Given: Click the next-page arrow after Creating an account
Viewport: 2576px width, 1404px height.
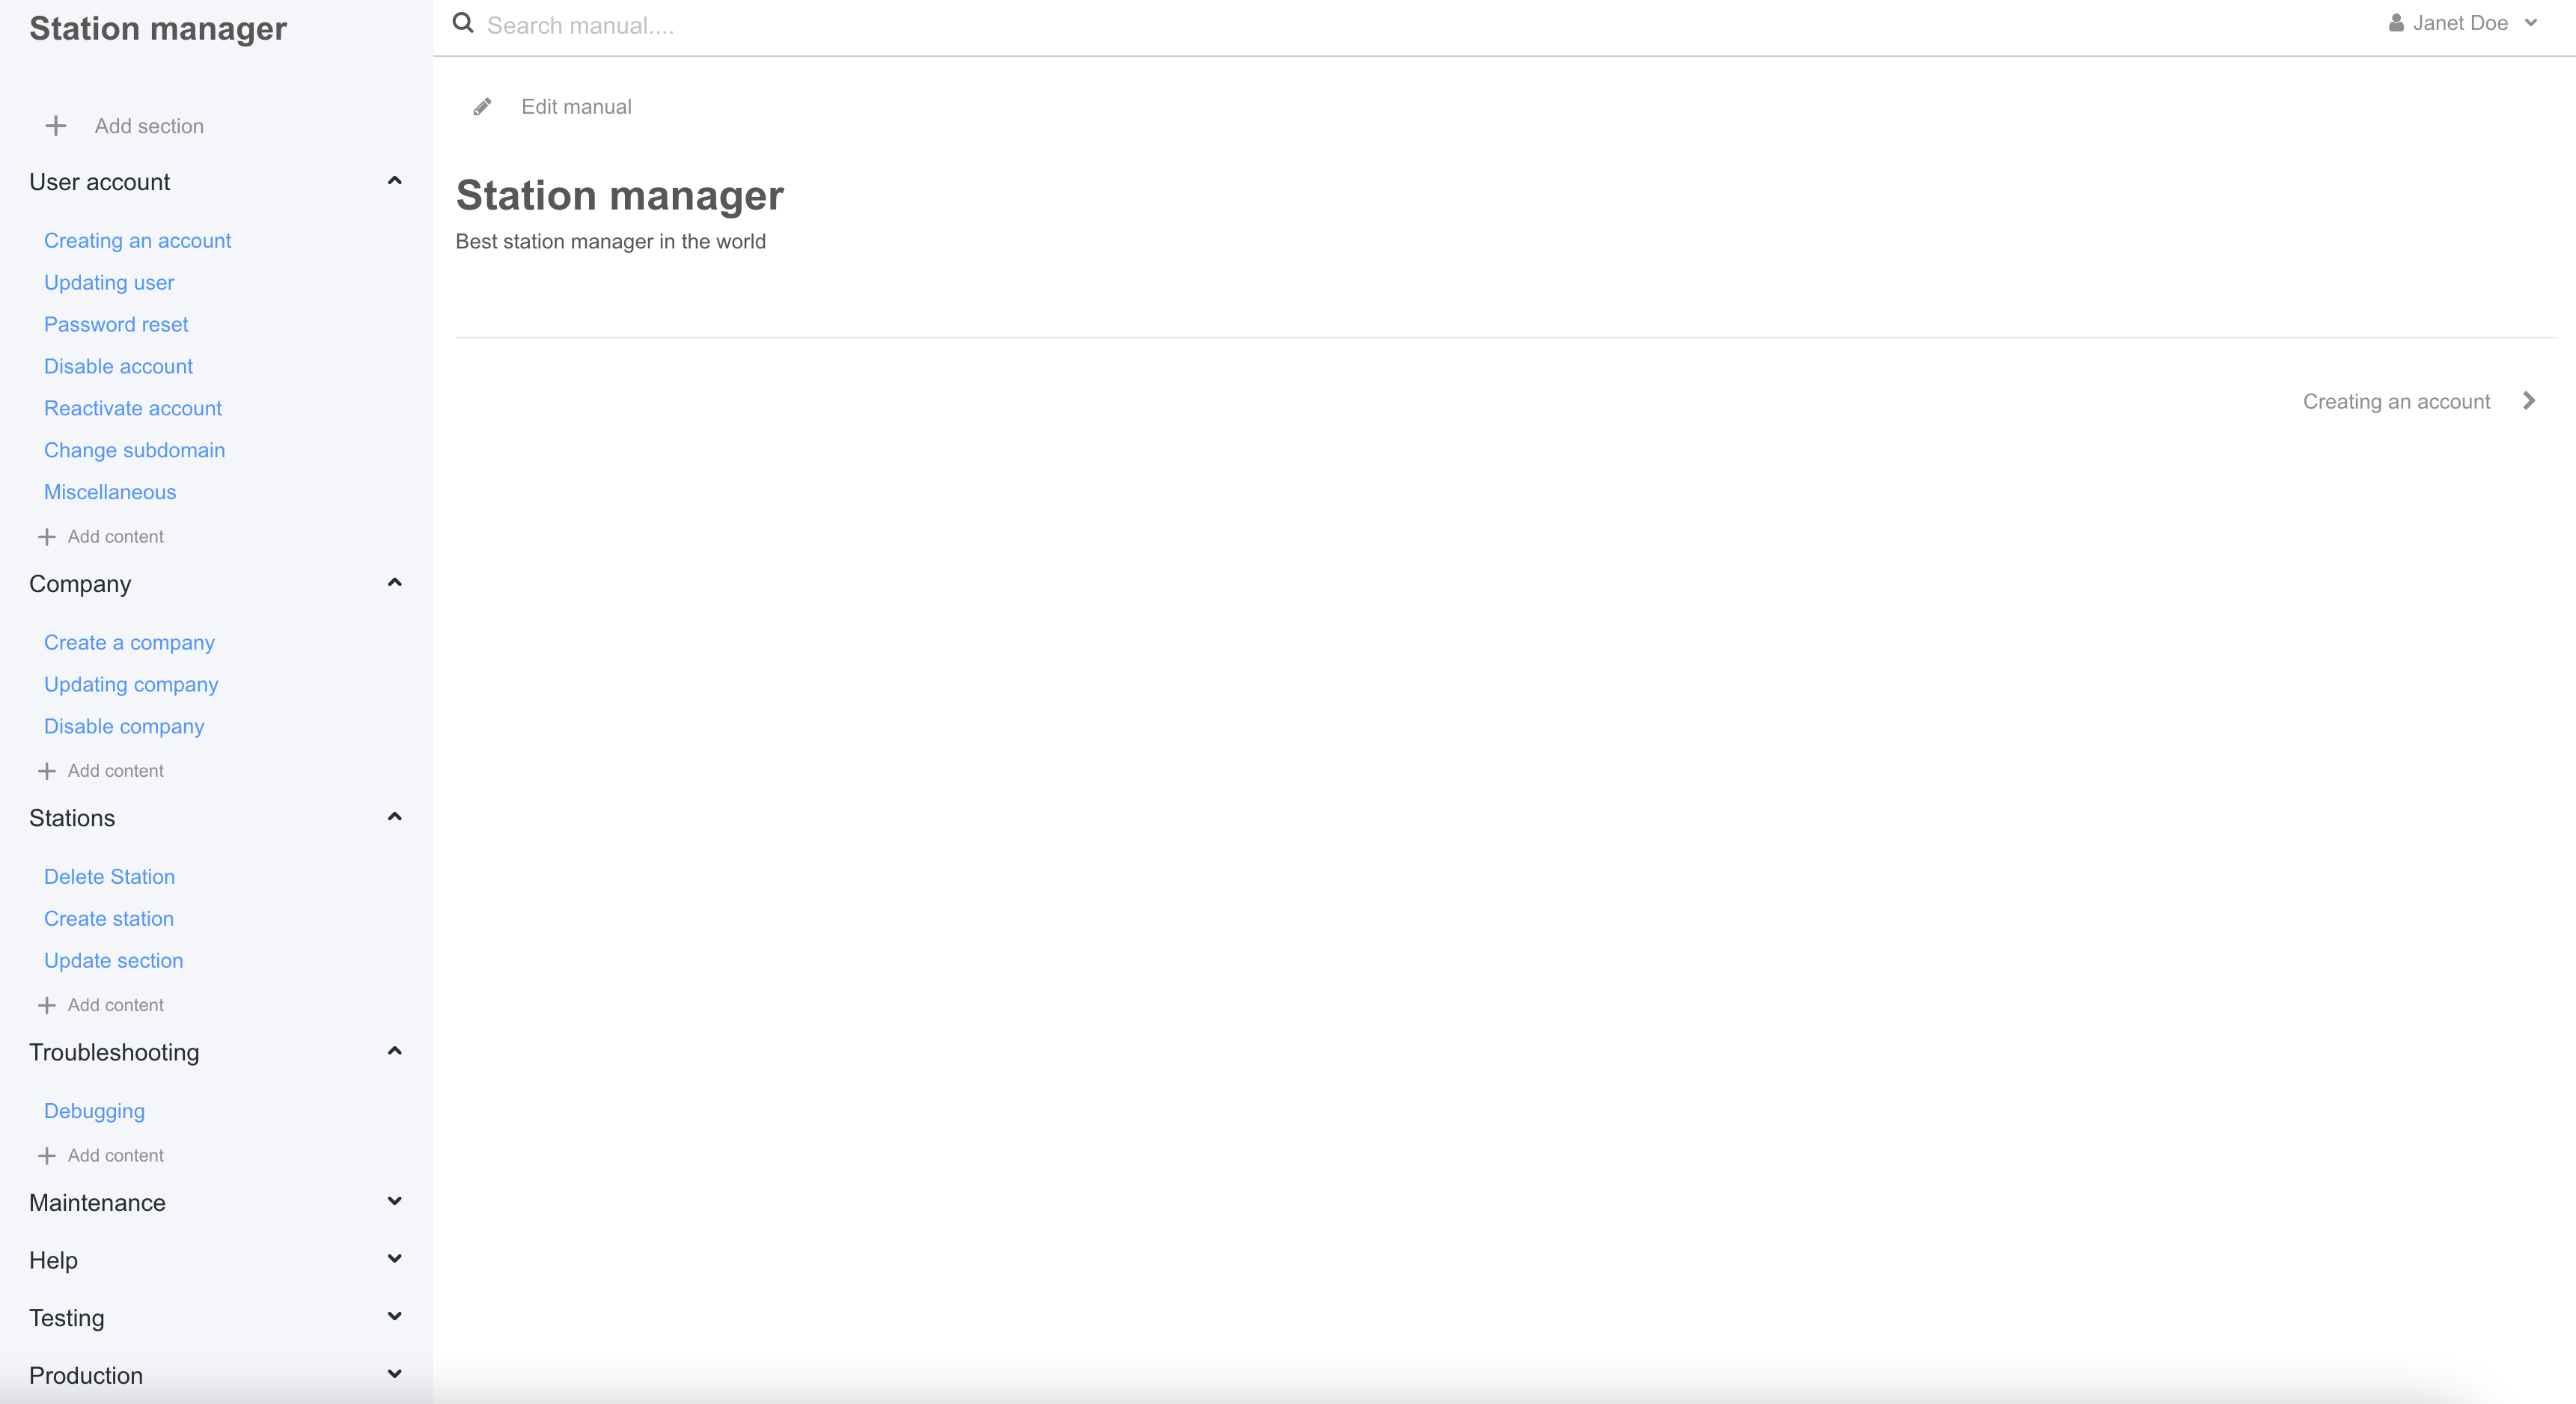Looking at the screenshot, I should (2529, 401).
